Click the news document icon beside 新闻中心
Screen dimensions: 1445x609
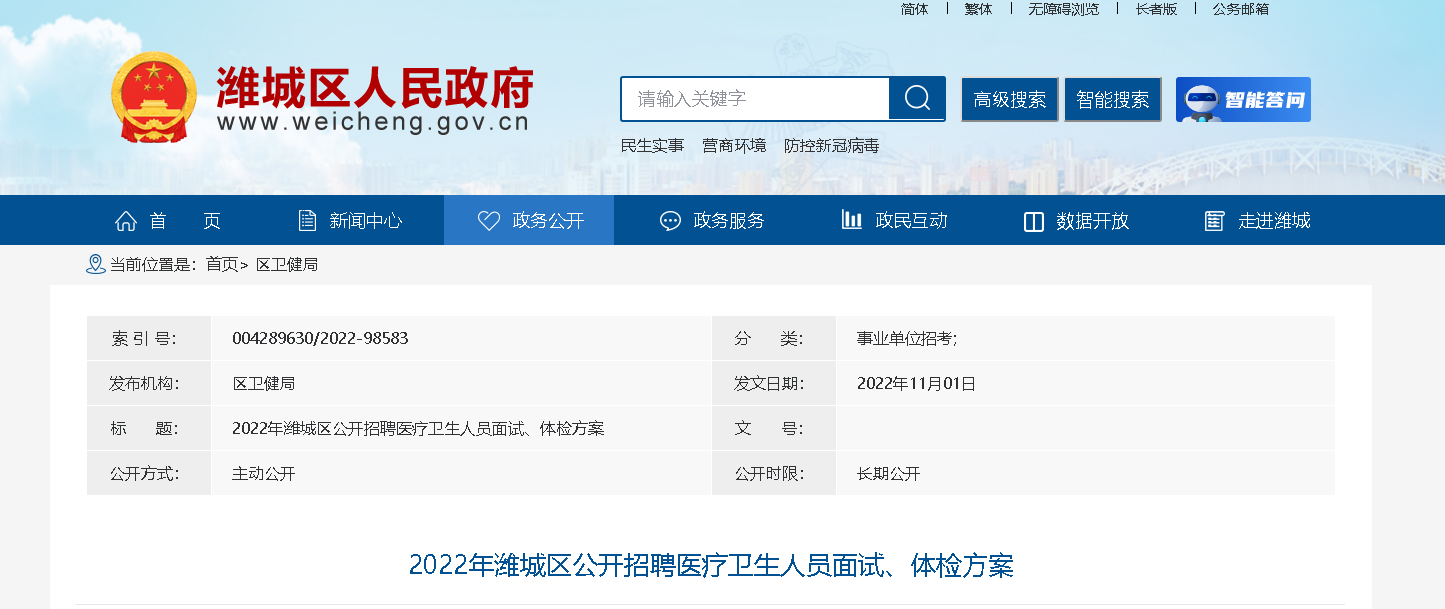(308, 221)
